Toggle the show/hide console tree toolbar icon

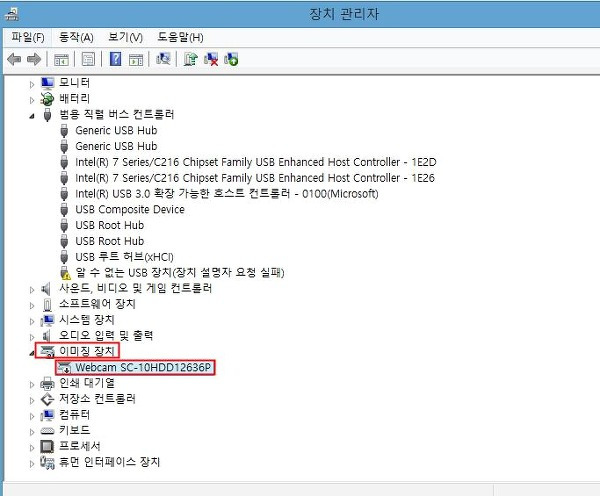click(61, 59)
